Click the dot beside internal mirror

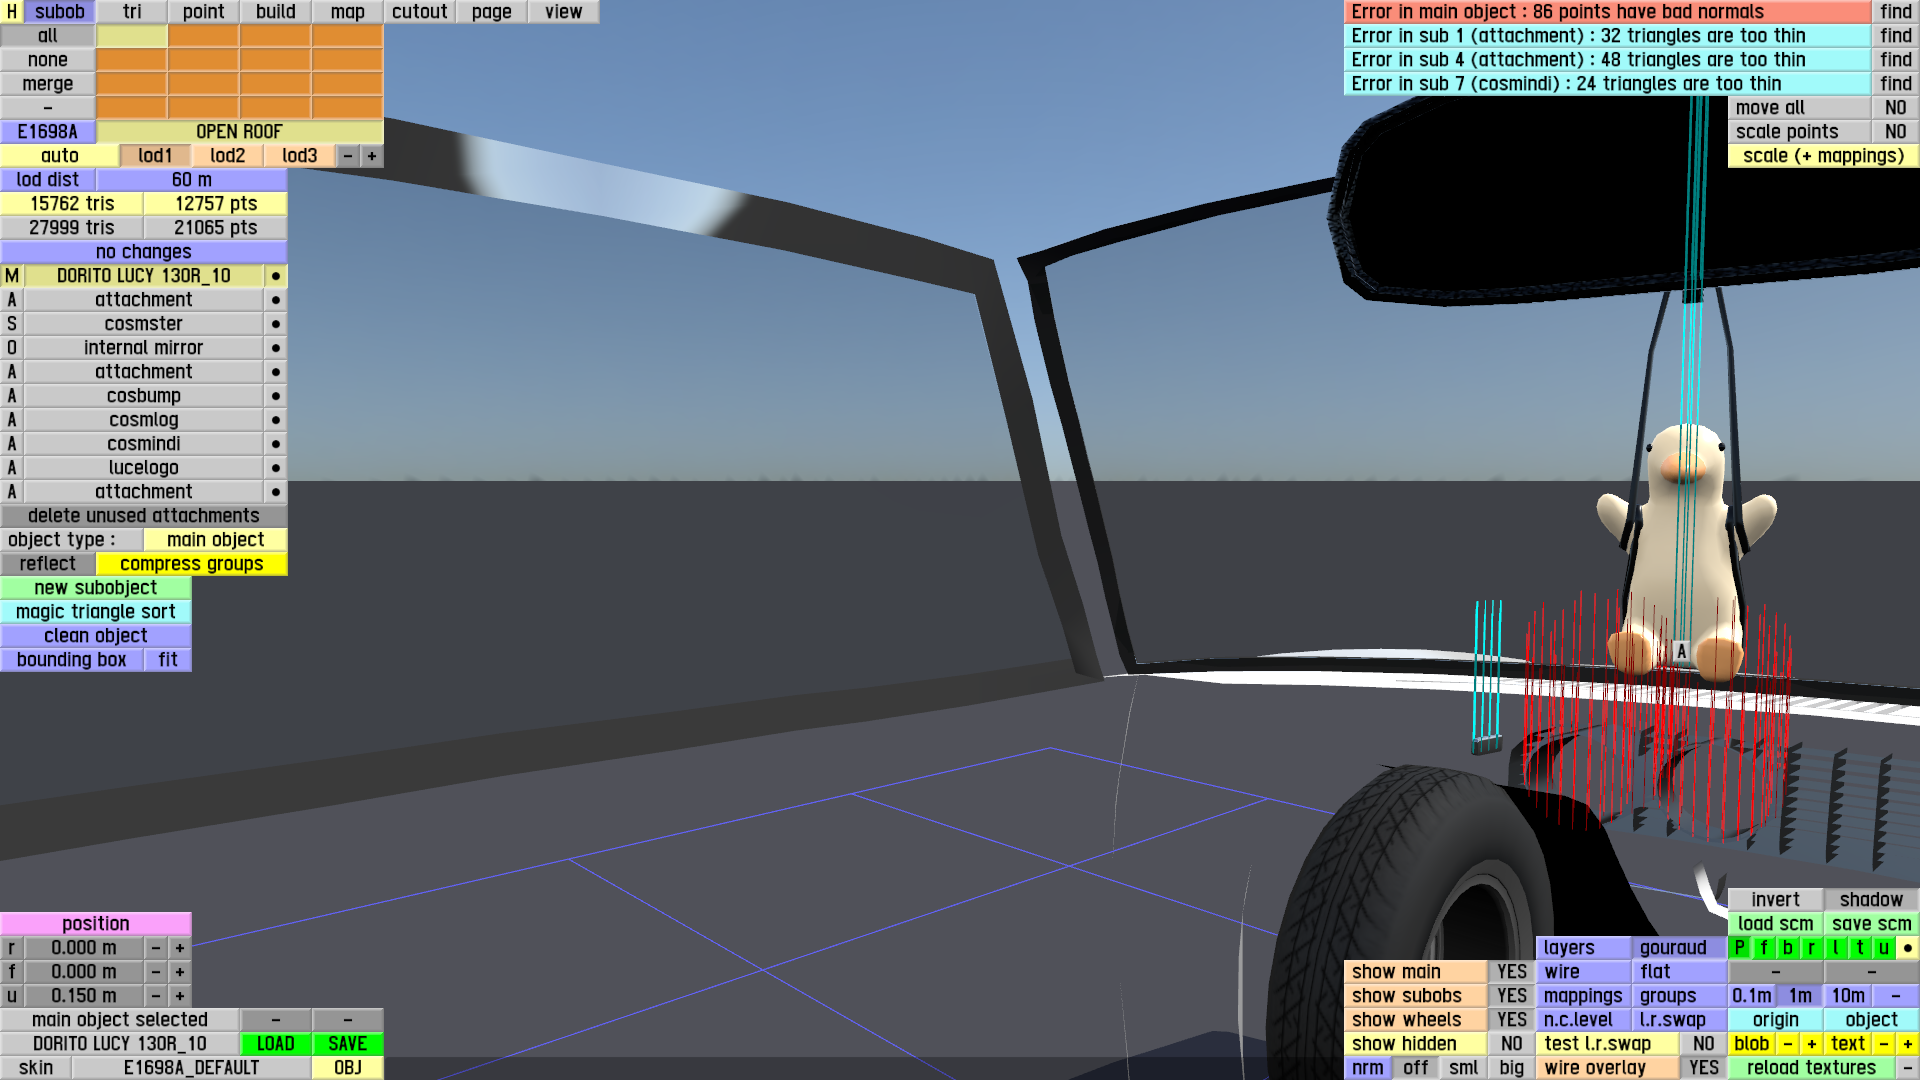tap(276, 348)
